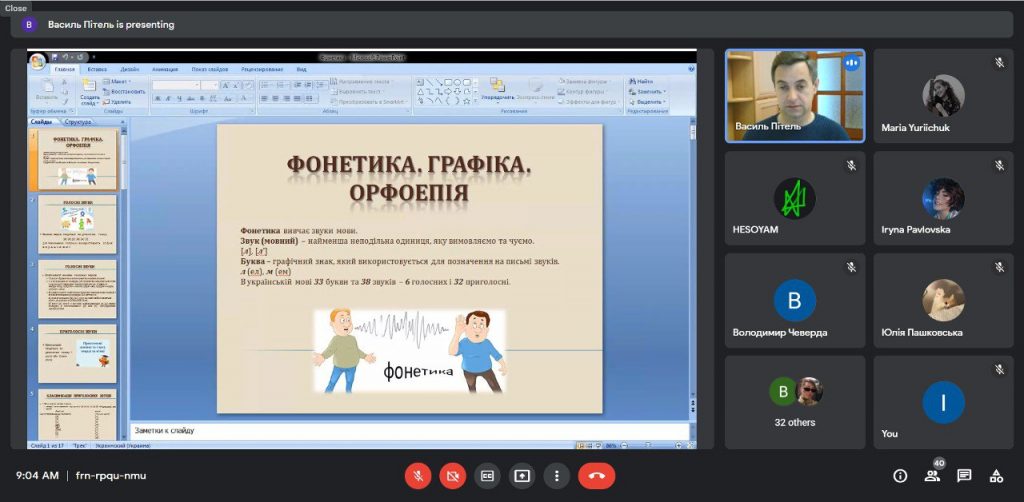Click the Present now screen-share icon
This screenshot has height=502, width=1024.
point(521,476)
